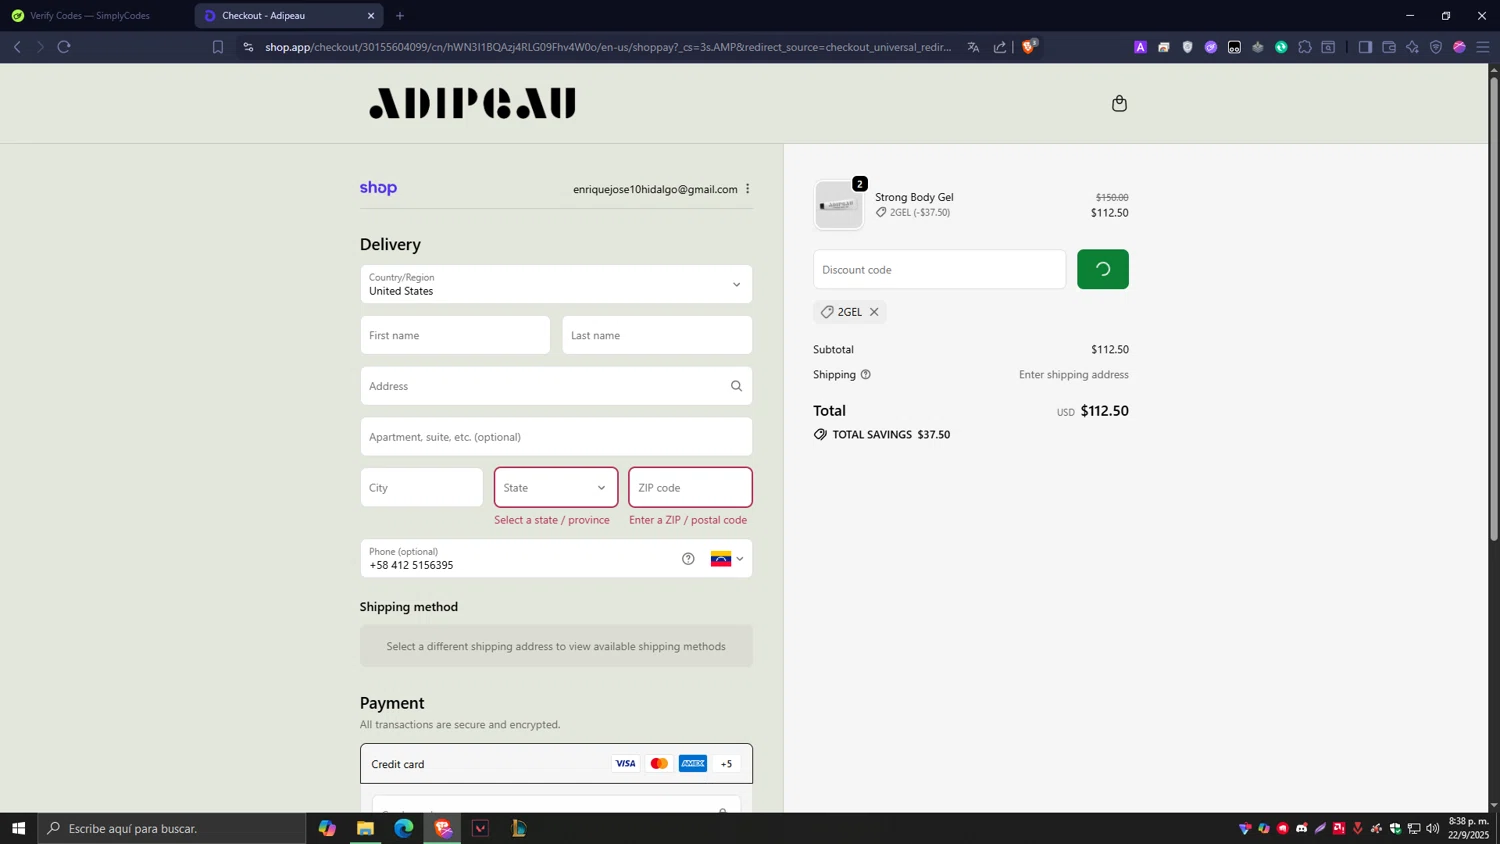1500x844 pixels.
Task: Toggle the browser sidebar panel
Action: tap(1365, 47)
